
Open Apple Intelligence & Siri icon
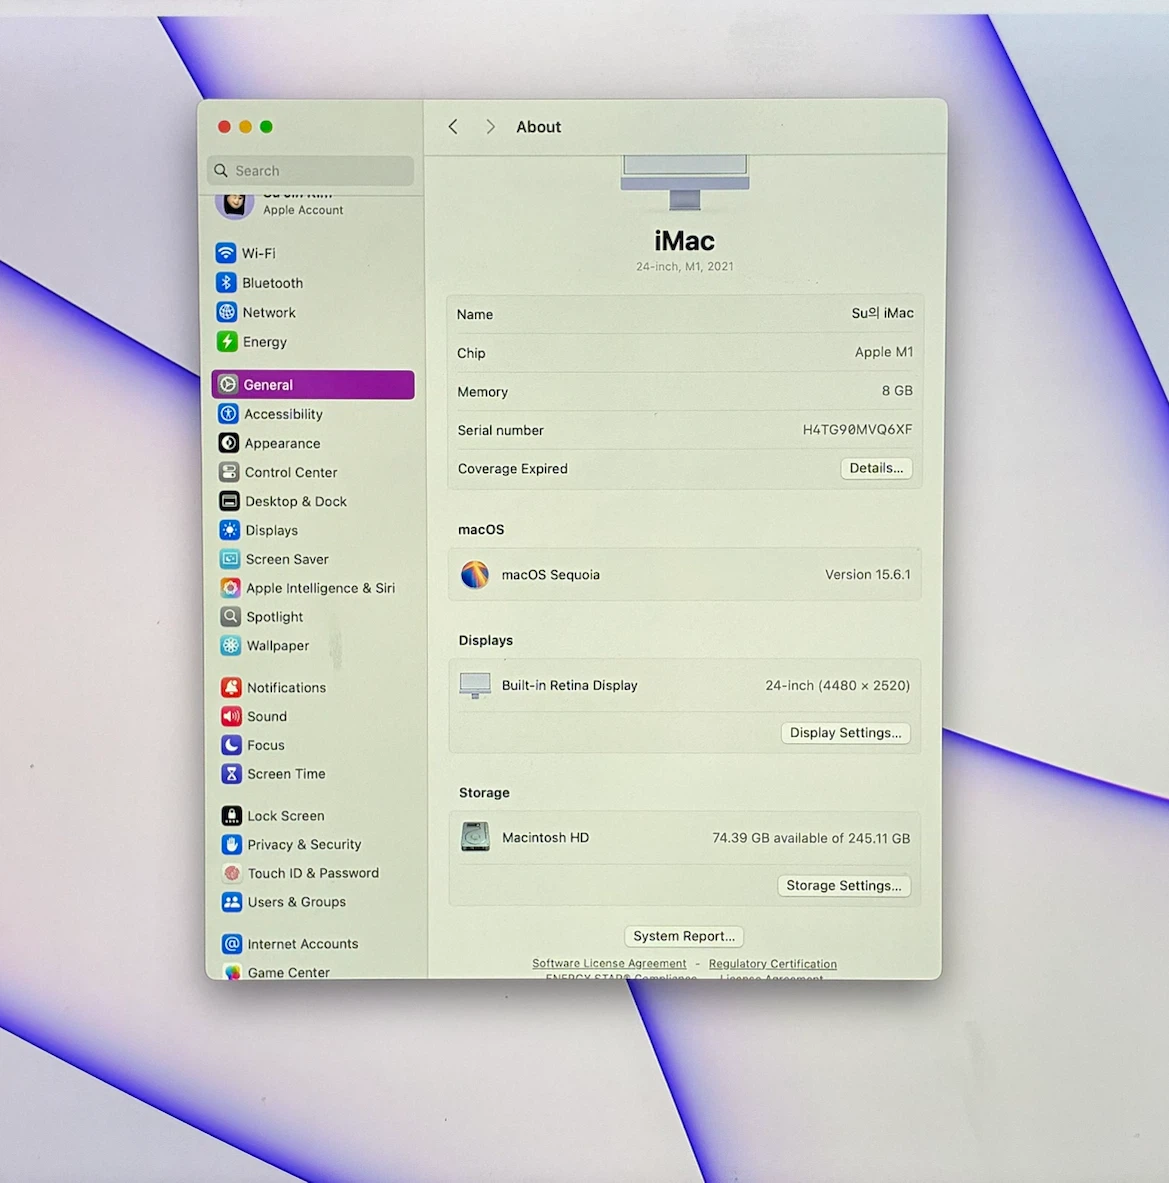coord(231,588)
